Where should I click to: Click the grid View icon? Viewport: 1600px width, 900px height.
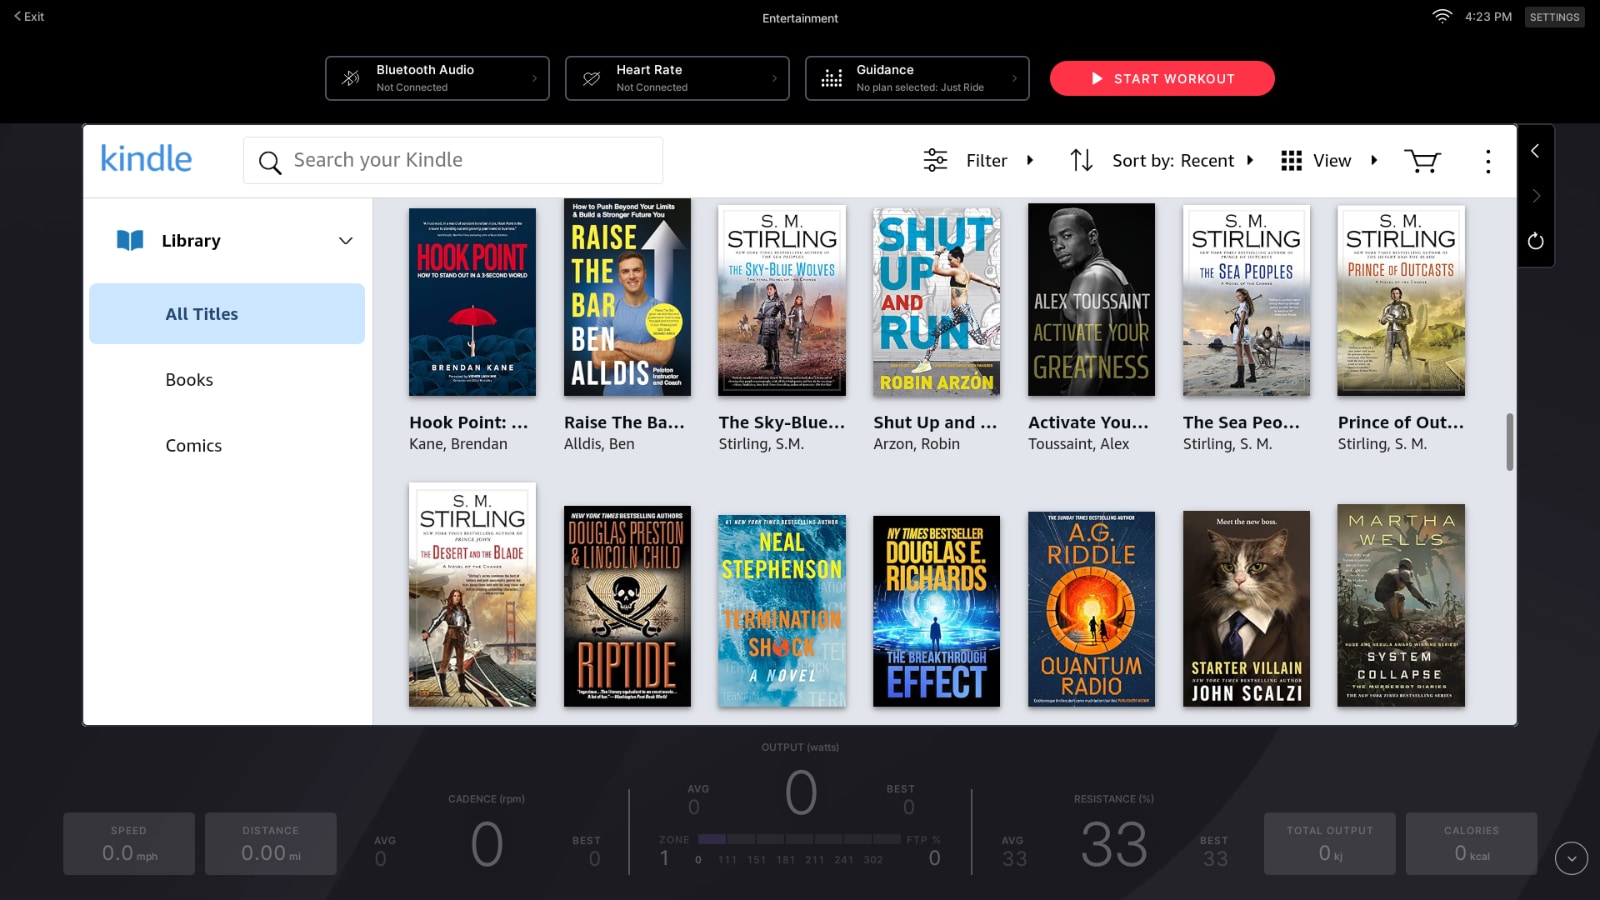click(x=1291, y=160)
